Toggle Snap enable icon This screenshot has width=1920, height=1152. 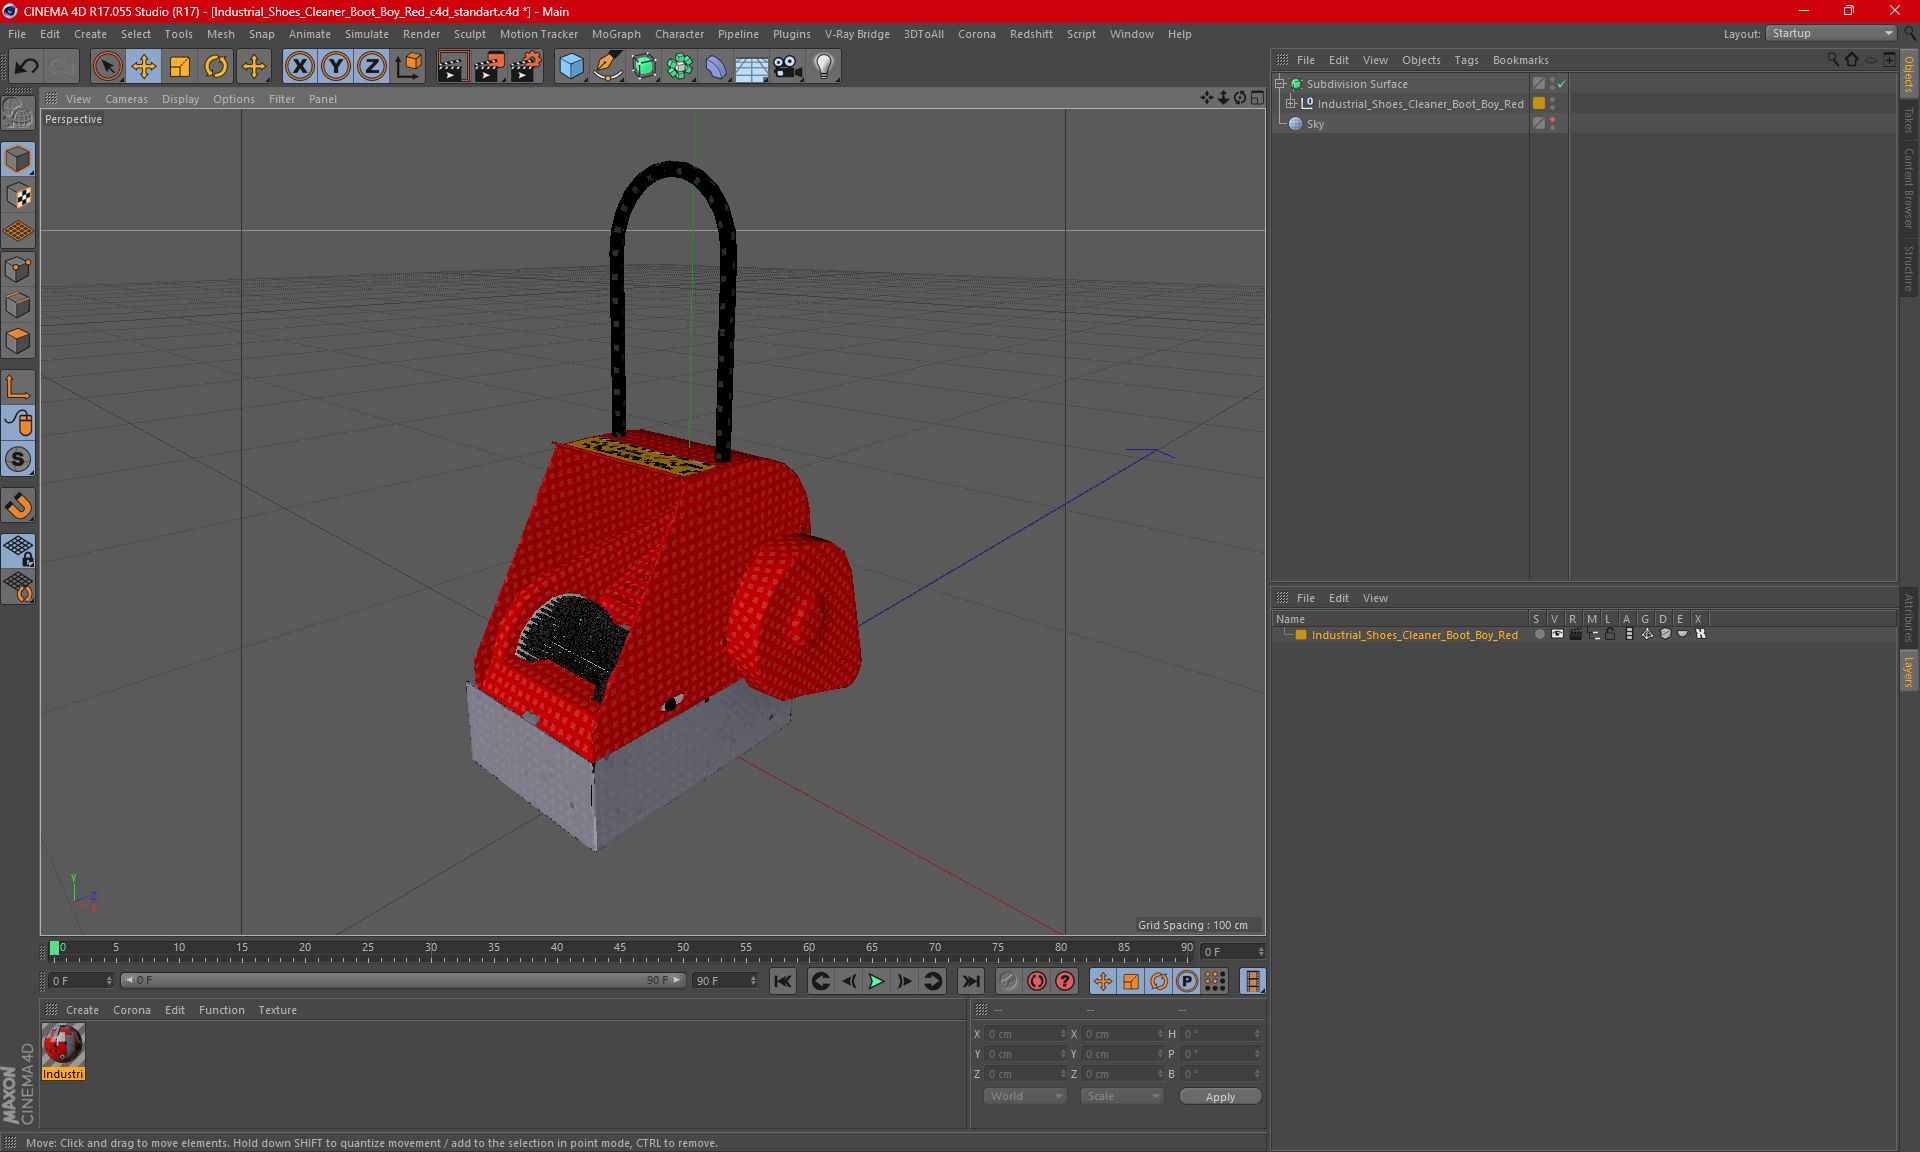[x=18, y=459]
